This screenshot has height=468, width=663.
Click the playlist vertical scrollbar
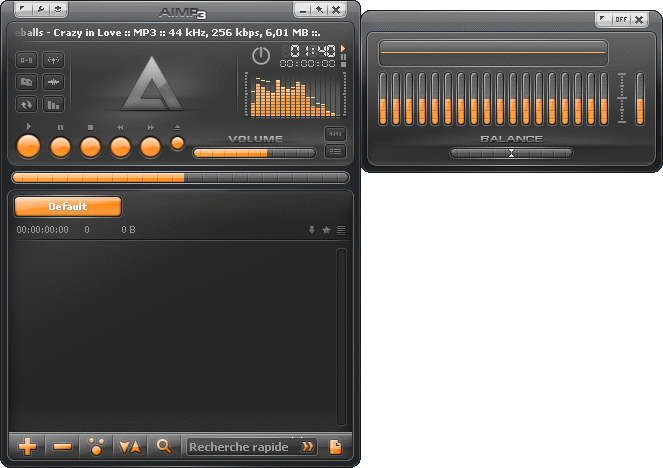[342, 337]
